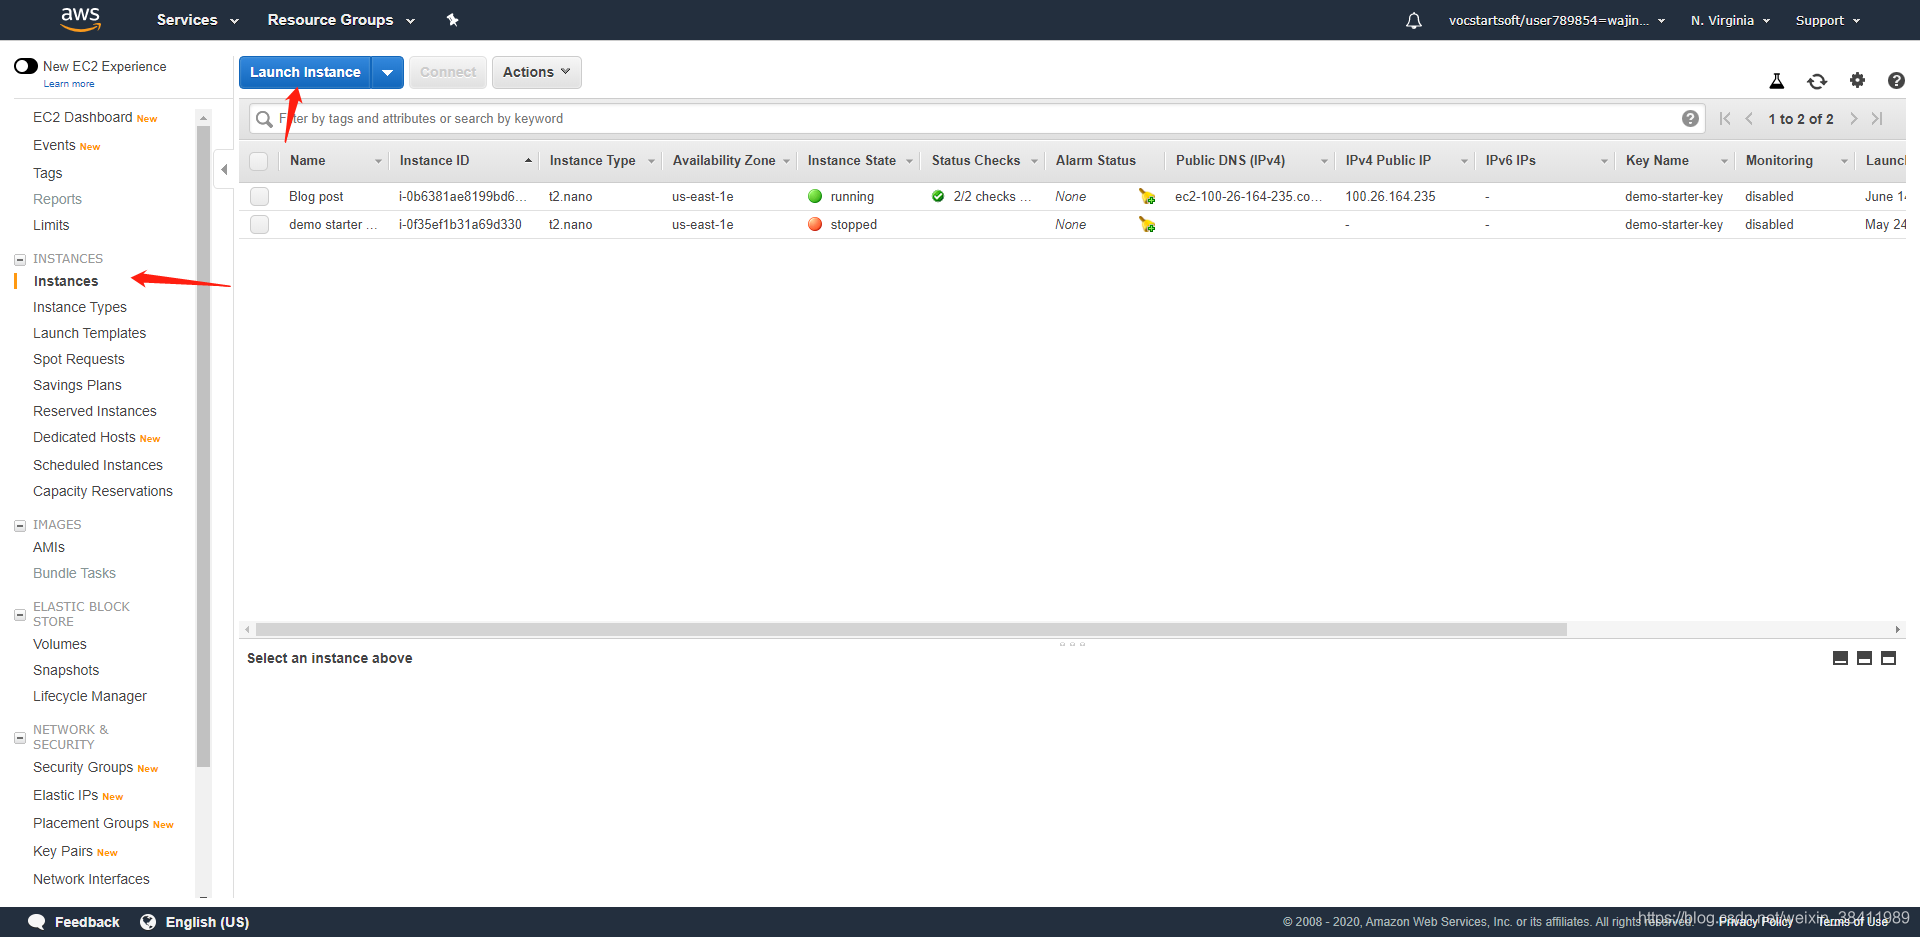Collapse the IMAGES sidebar section
This screenshot has width=1920, height=937.
click(x=20, y=526)
